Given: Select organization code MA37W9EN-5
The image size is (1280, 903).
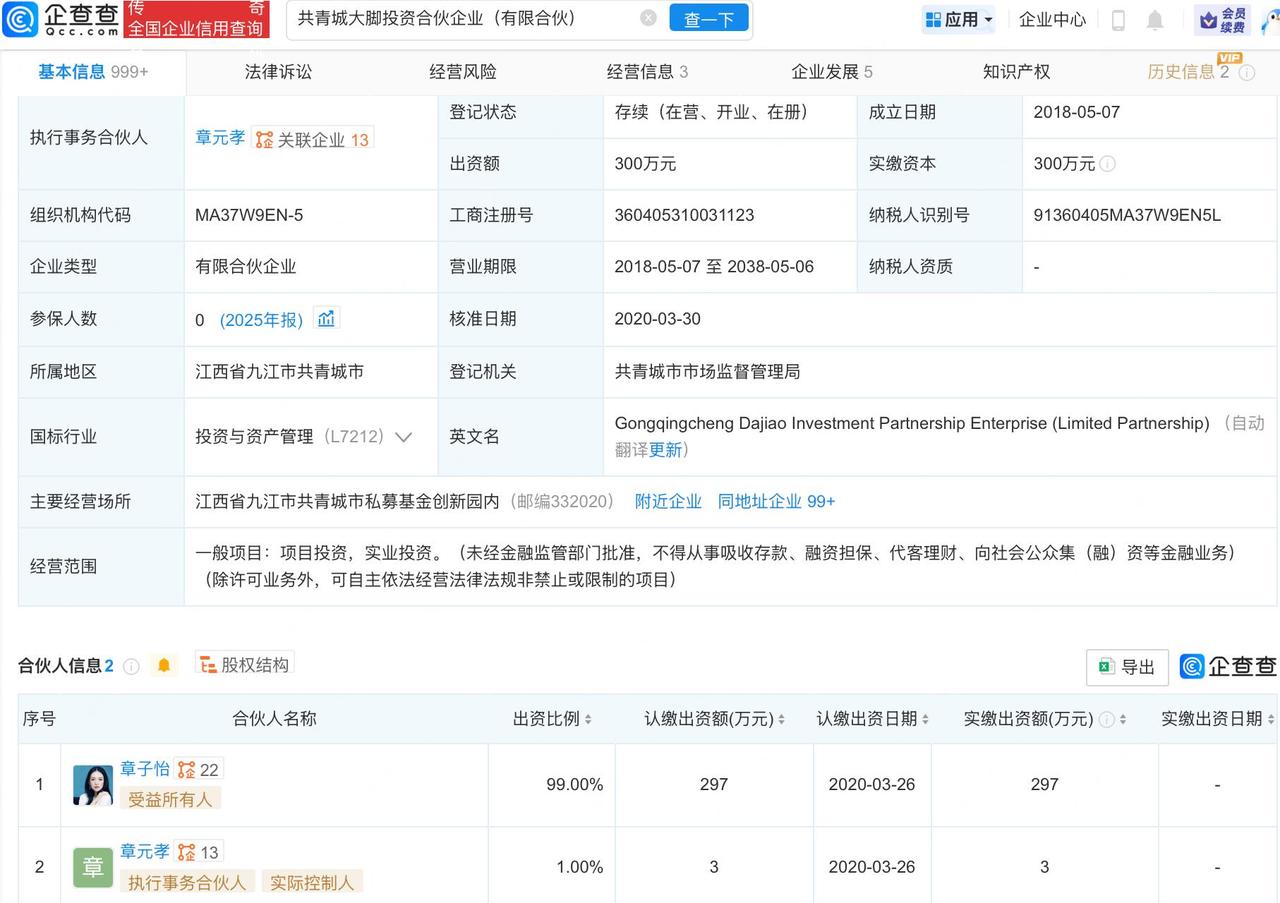Looking at the screenshot, I should [x=249, y=215].
